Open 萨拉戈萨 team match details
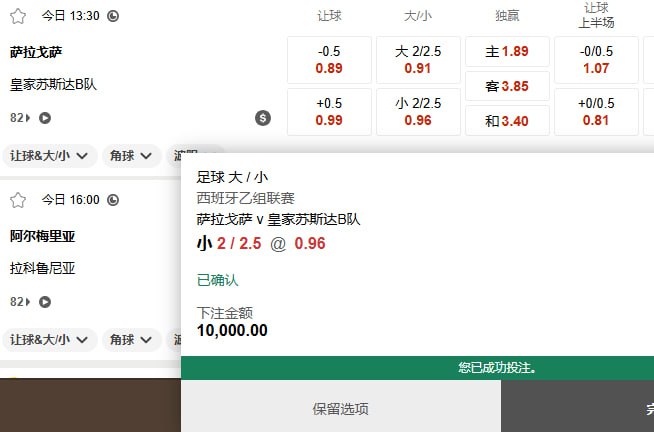This screenshot has width=654, height=432. coord(36,52)
